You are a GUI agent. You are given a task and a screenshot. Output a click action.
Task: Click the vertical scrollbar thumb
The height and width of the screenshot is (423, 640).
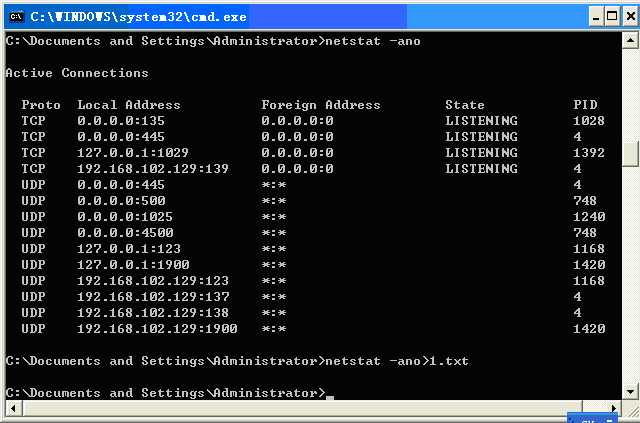point(630,154)
